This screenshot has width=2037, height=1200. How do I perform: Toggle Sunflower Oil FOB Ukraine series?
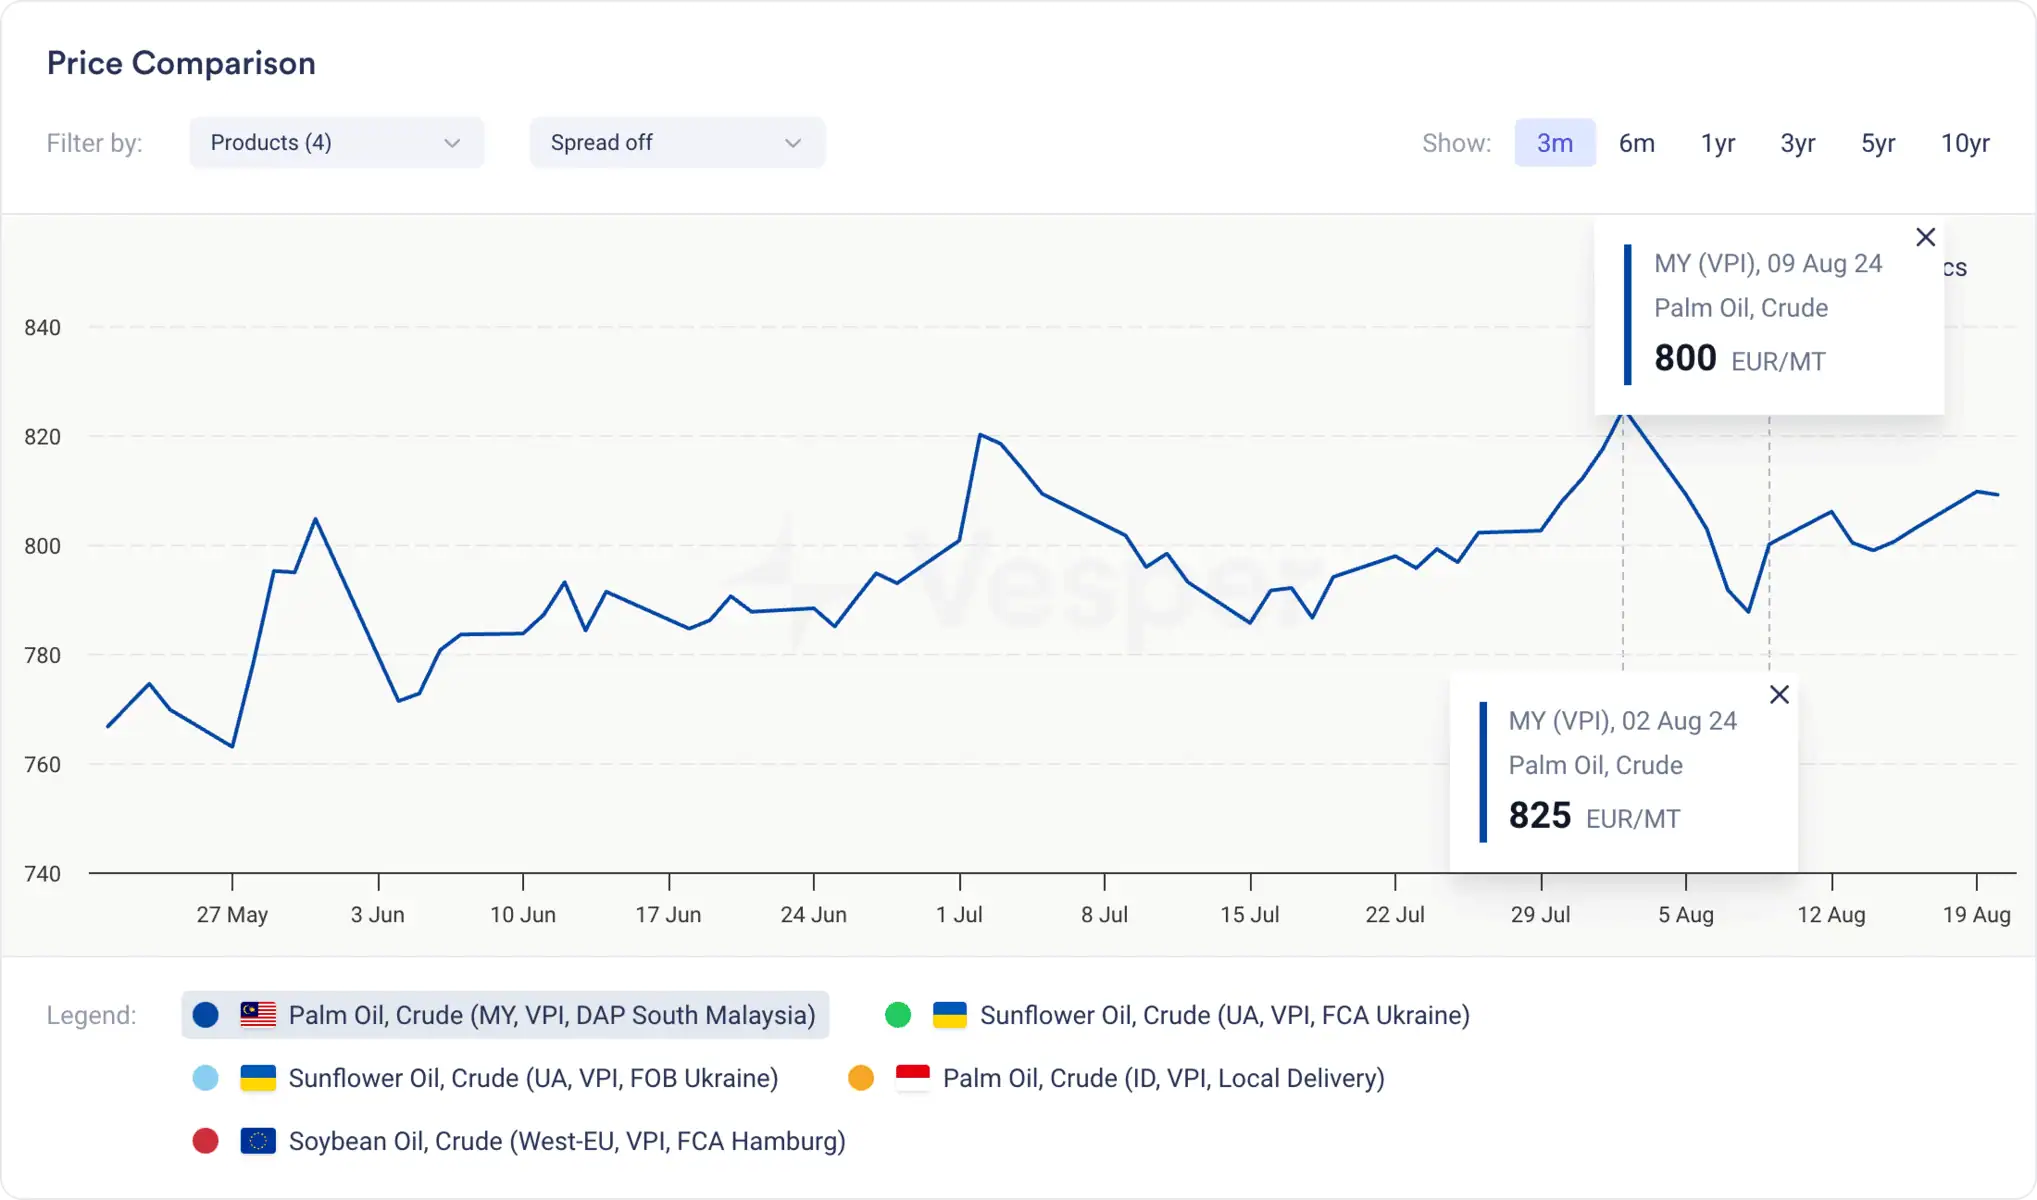pos(485,1078)
